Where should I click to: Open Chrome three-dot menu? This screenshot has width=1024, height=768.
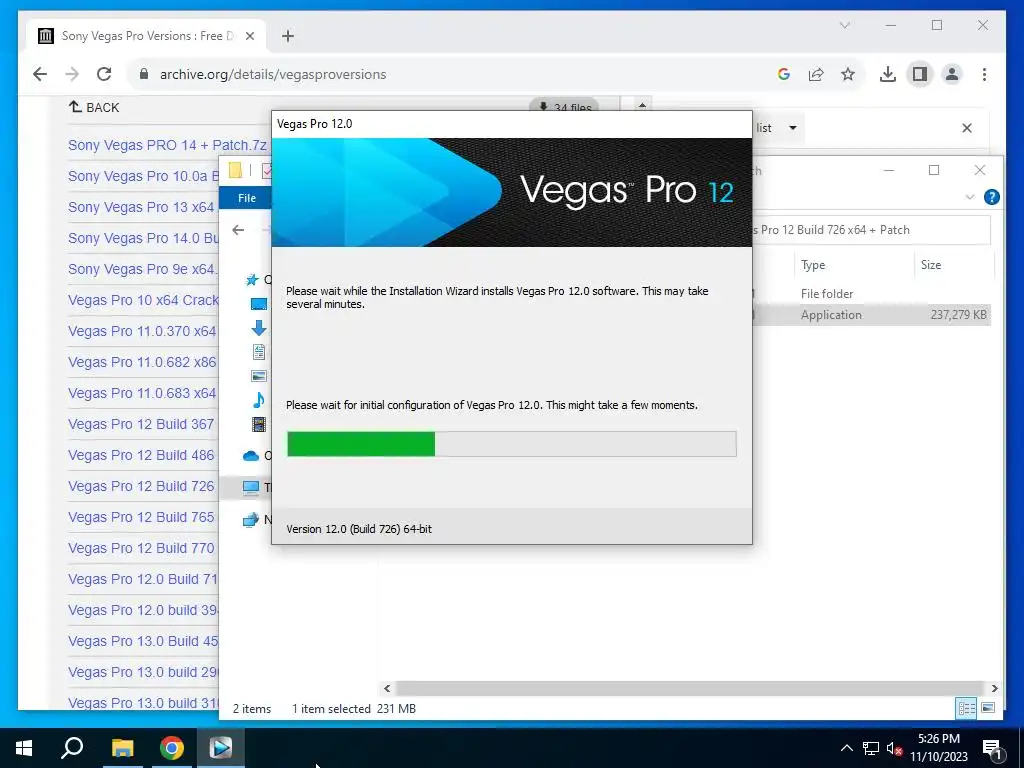tap(984, 74)
